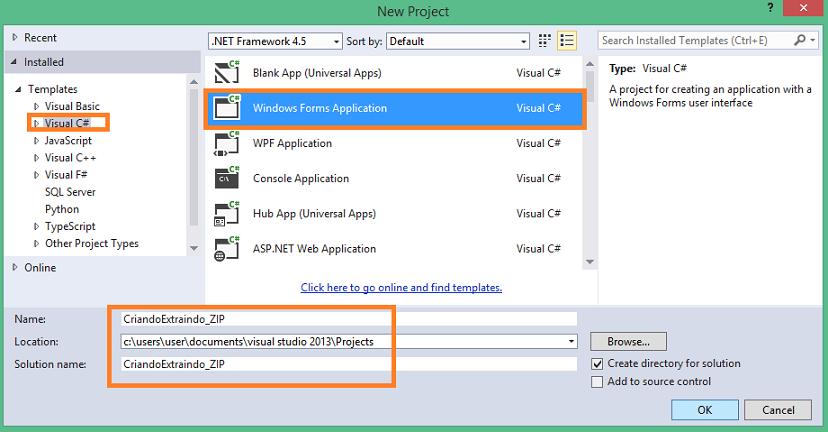Select the Windows Forms Application template name
The width and height of the screenshot is (828, 432).
(x=320, y=108)
